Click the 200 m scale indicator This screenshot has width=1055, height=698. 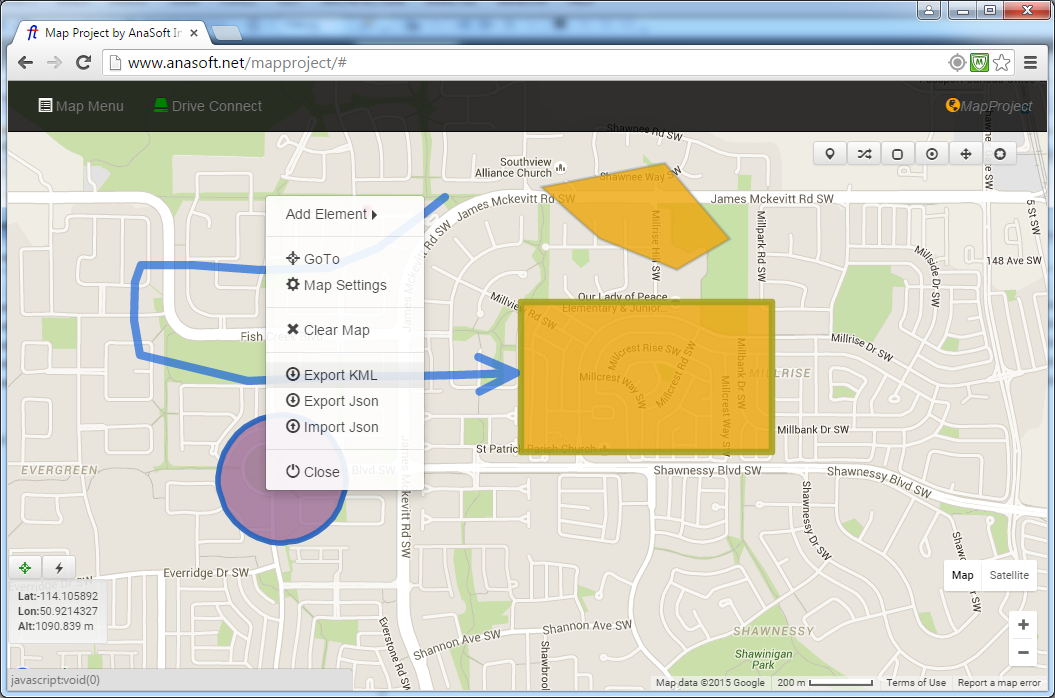825,683
